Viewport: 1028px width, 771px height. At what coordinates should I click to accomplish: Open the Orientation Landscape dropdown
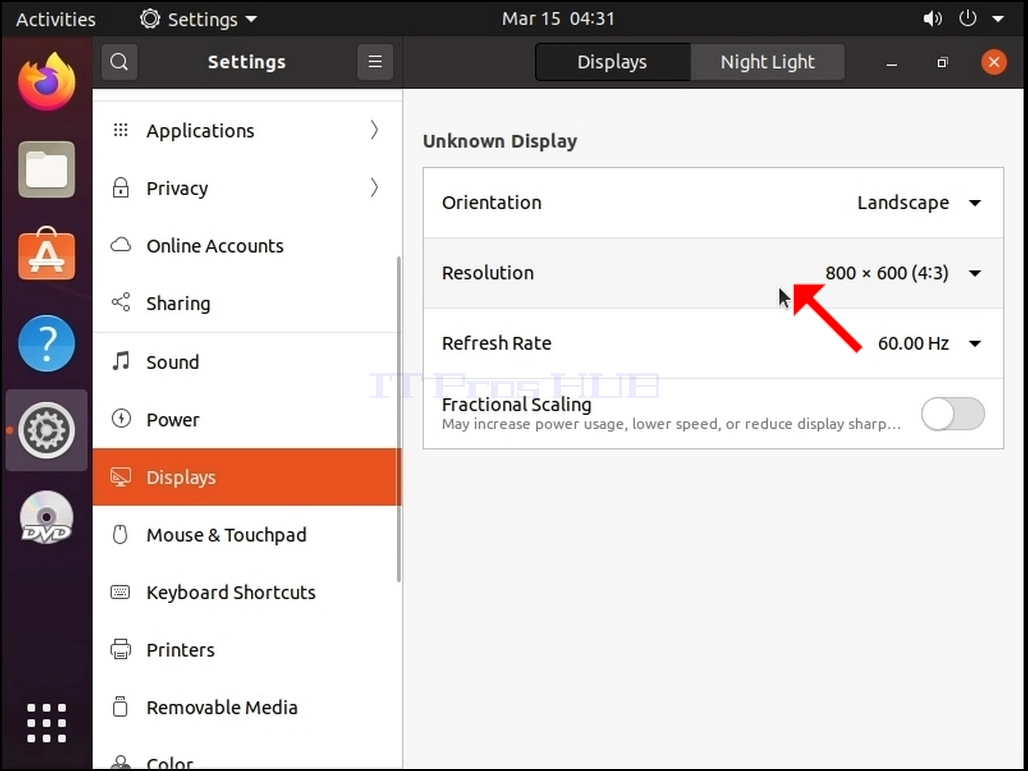tap(919, 203)
